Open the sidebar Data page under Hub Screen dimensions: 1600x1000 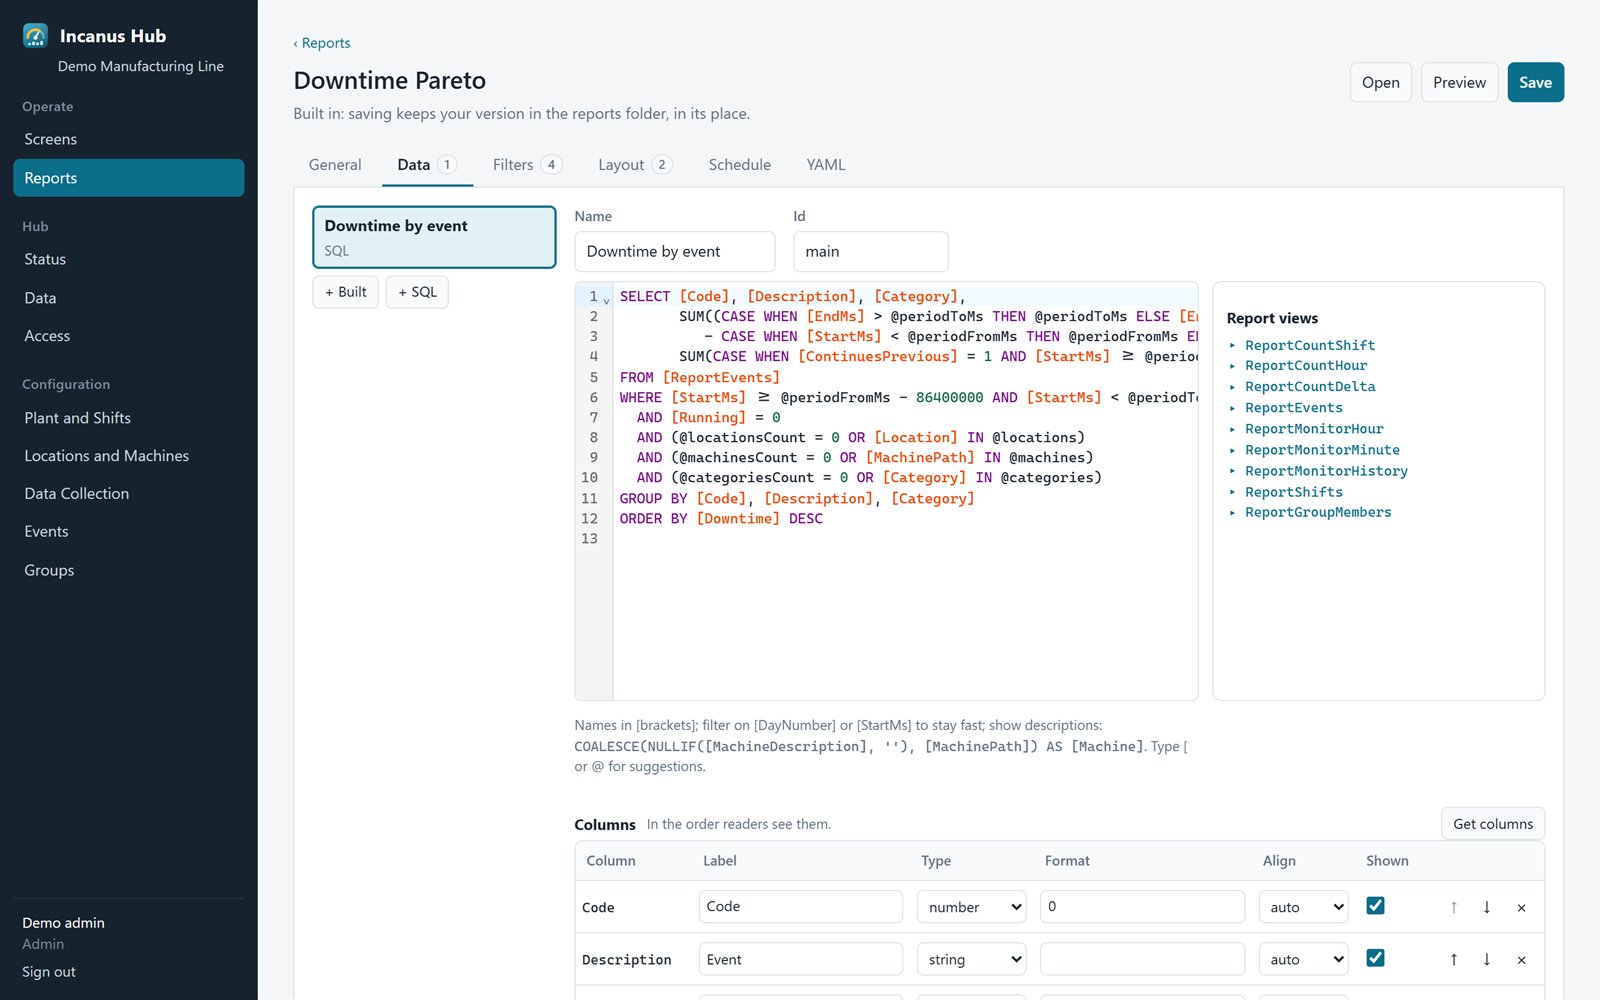click(x=128, y=298)
